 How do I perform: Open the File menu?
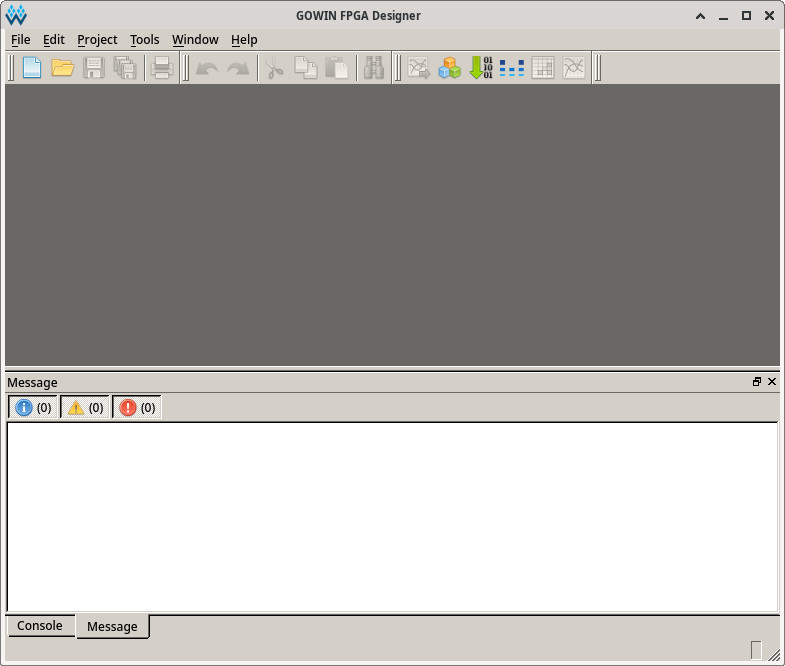pyautogui.click(x=21, y=40)
